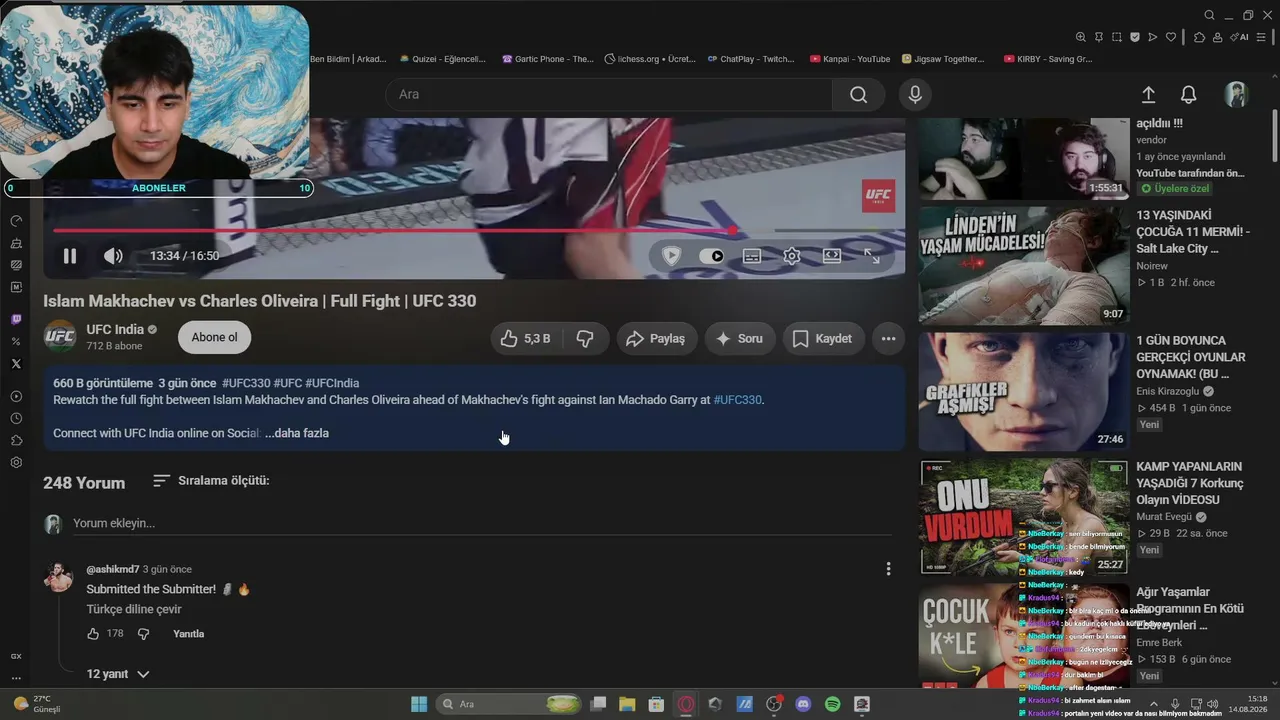
Task: Open the Linden'in Yaşam Mücadelesi thumbnail
Action: pyautogui.click(x=1024, y=266)
